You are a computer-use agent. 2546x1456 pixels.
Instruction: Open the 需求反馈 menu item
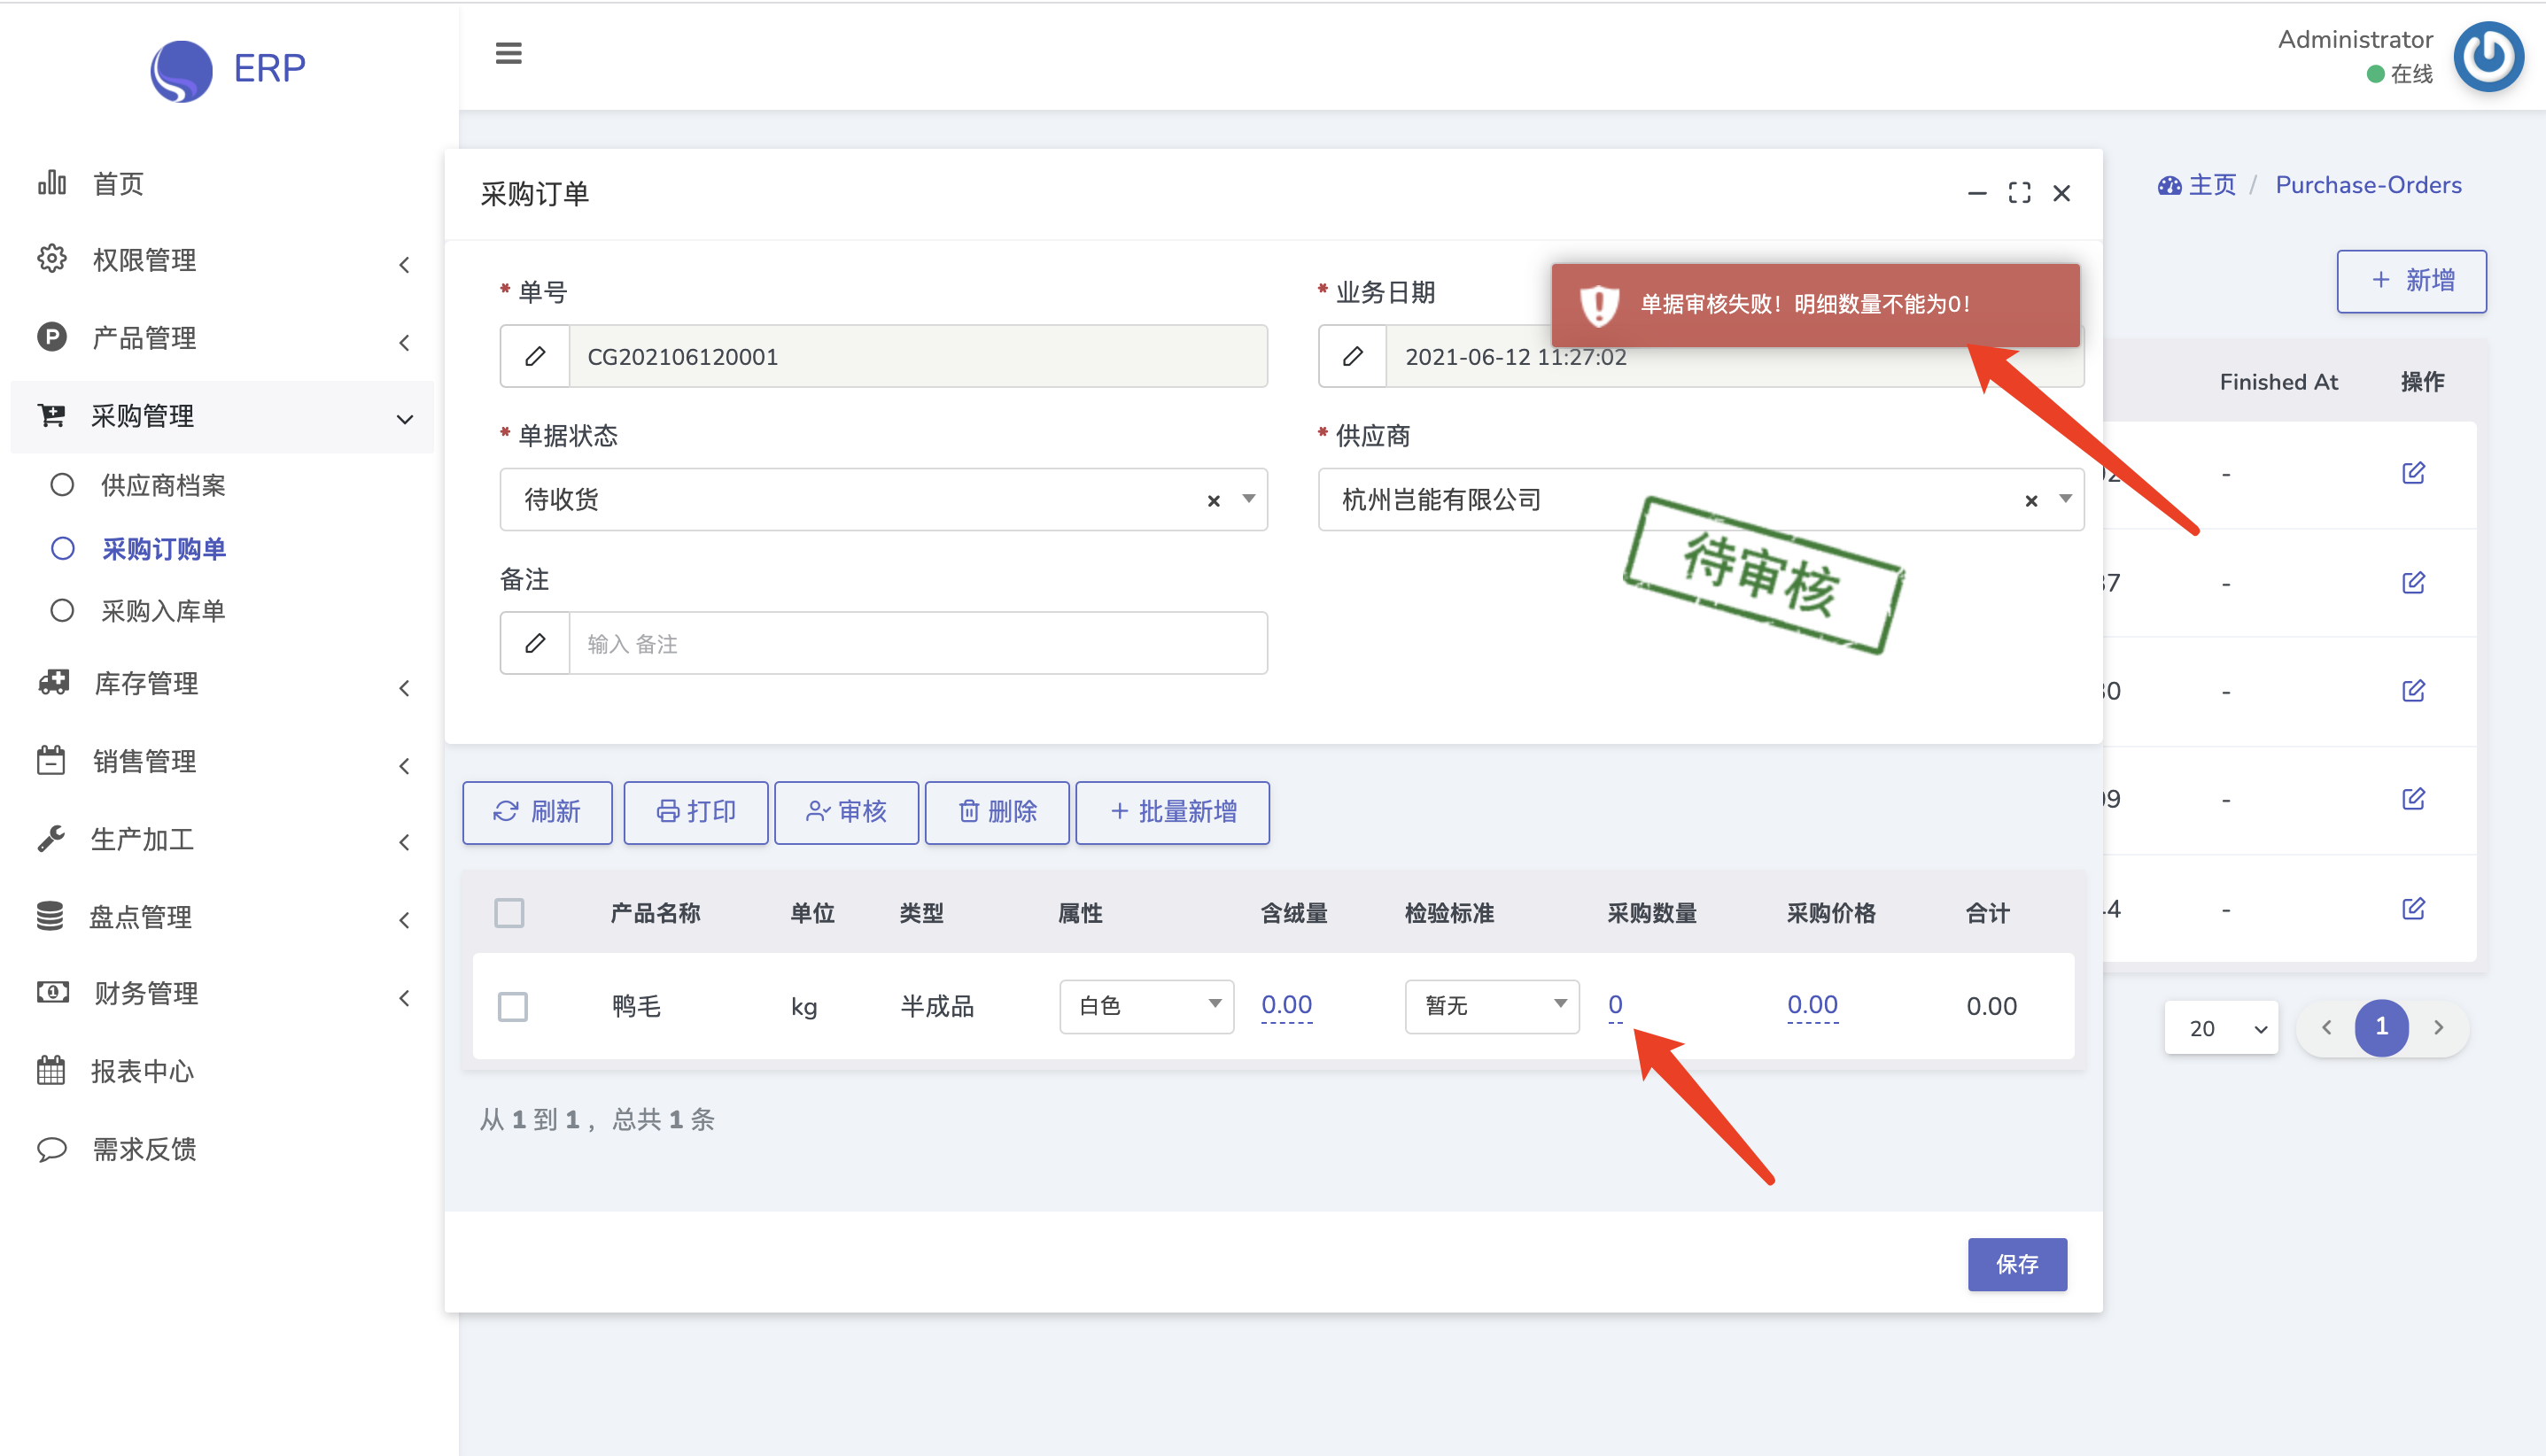[222, 1150]
